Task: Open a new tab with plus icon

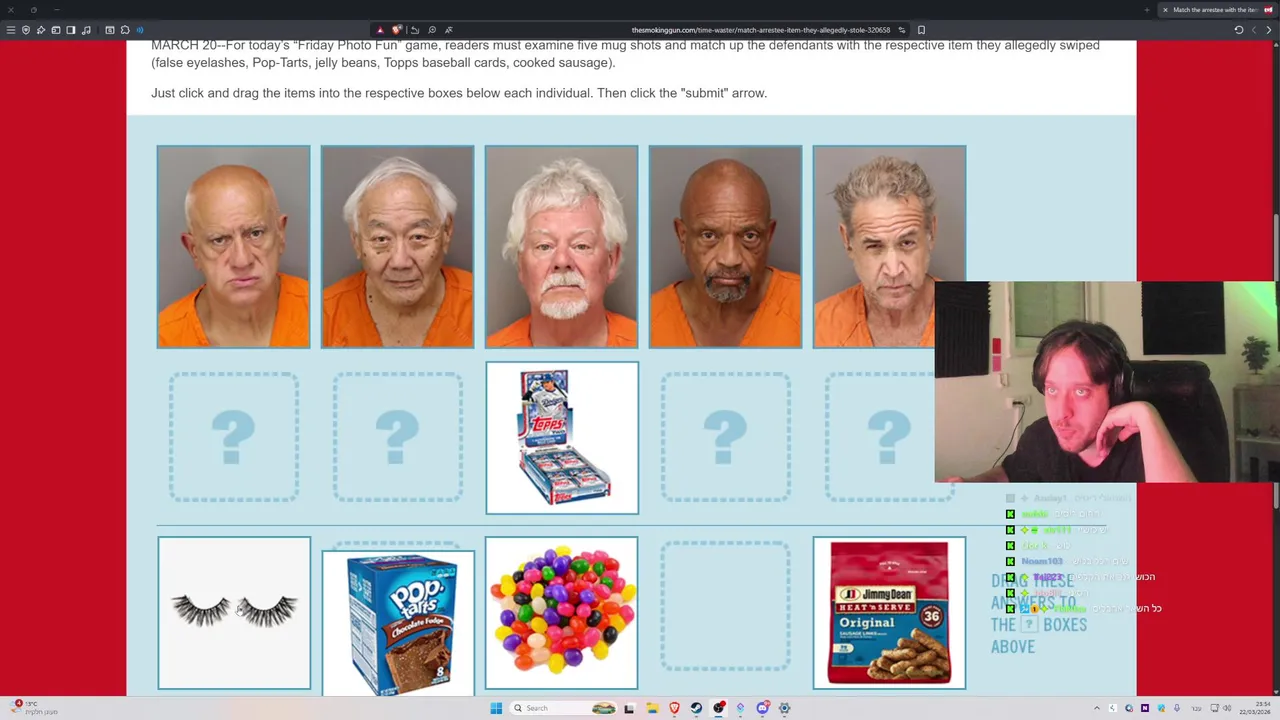Action: pyautogui.click(x=1147, y=10)
